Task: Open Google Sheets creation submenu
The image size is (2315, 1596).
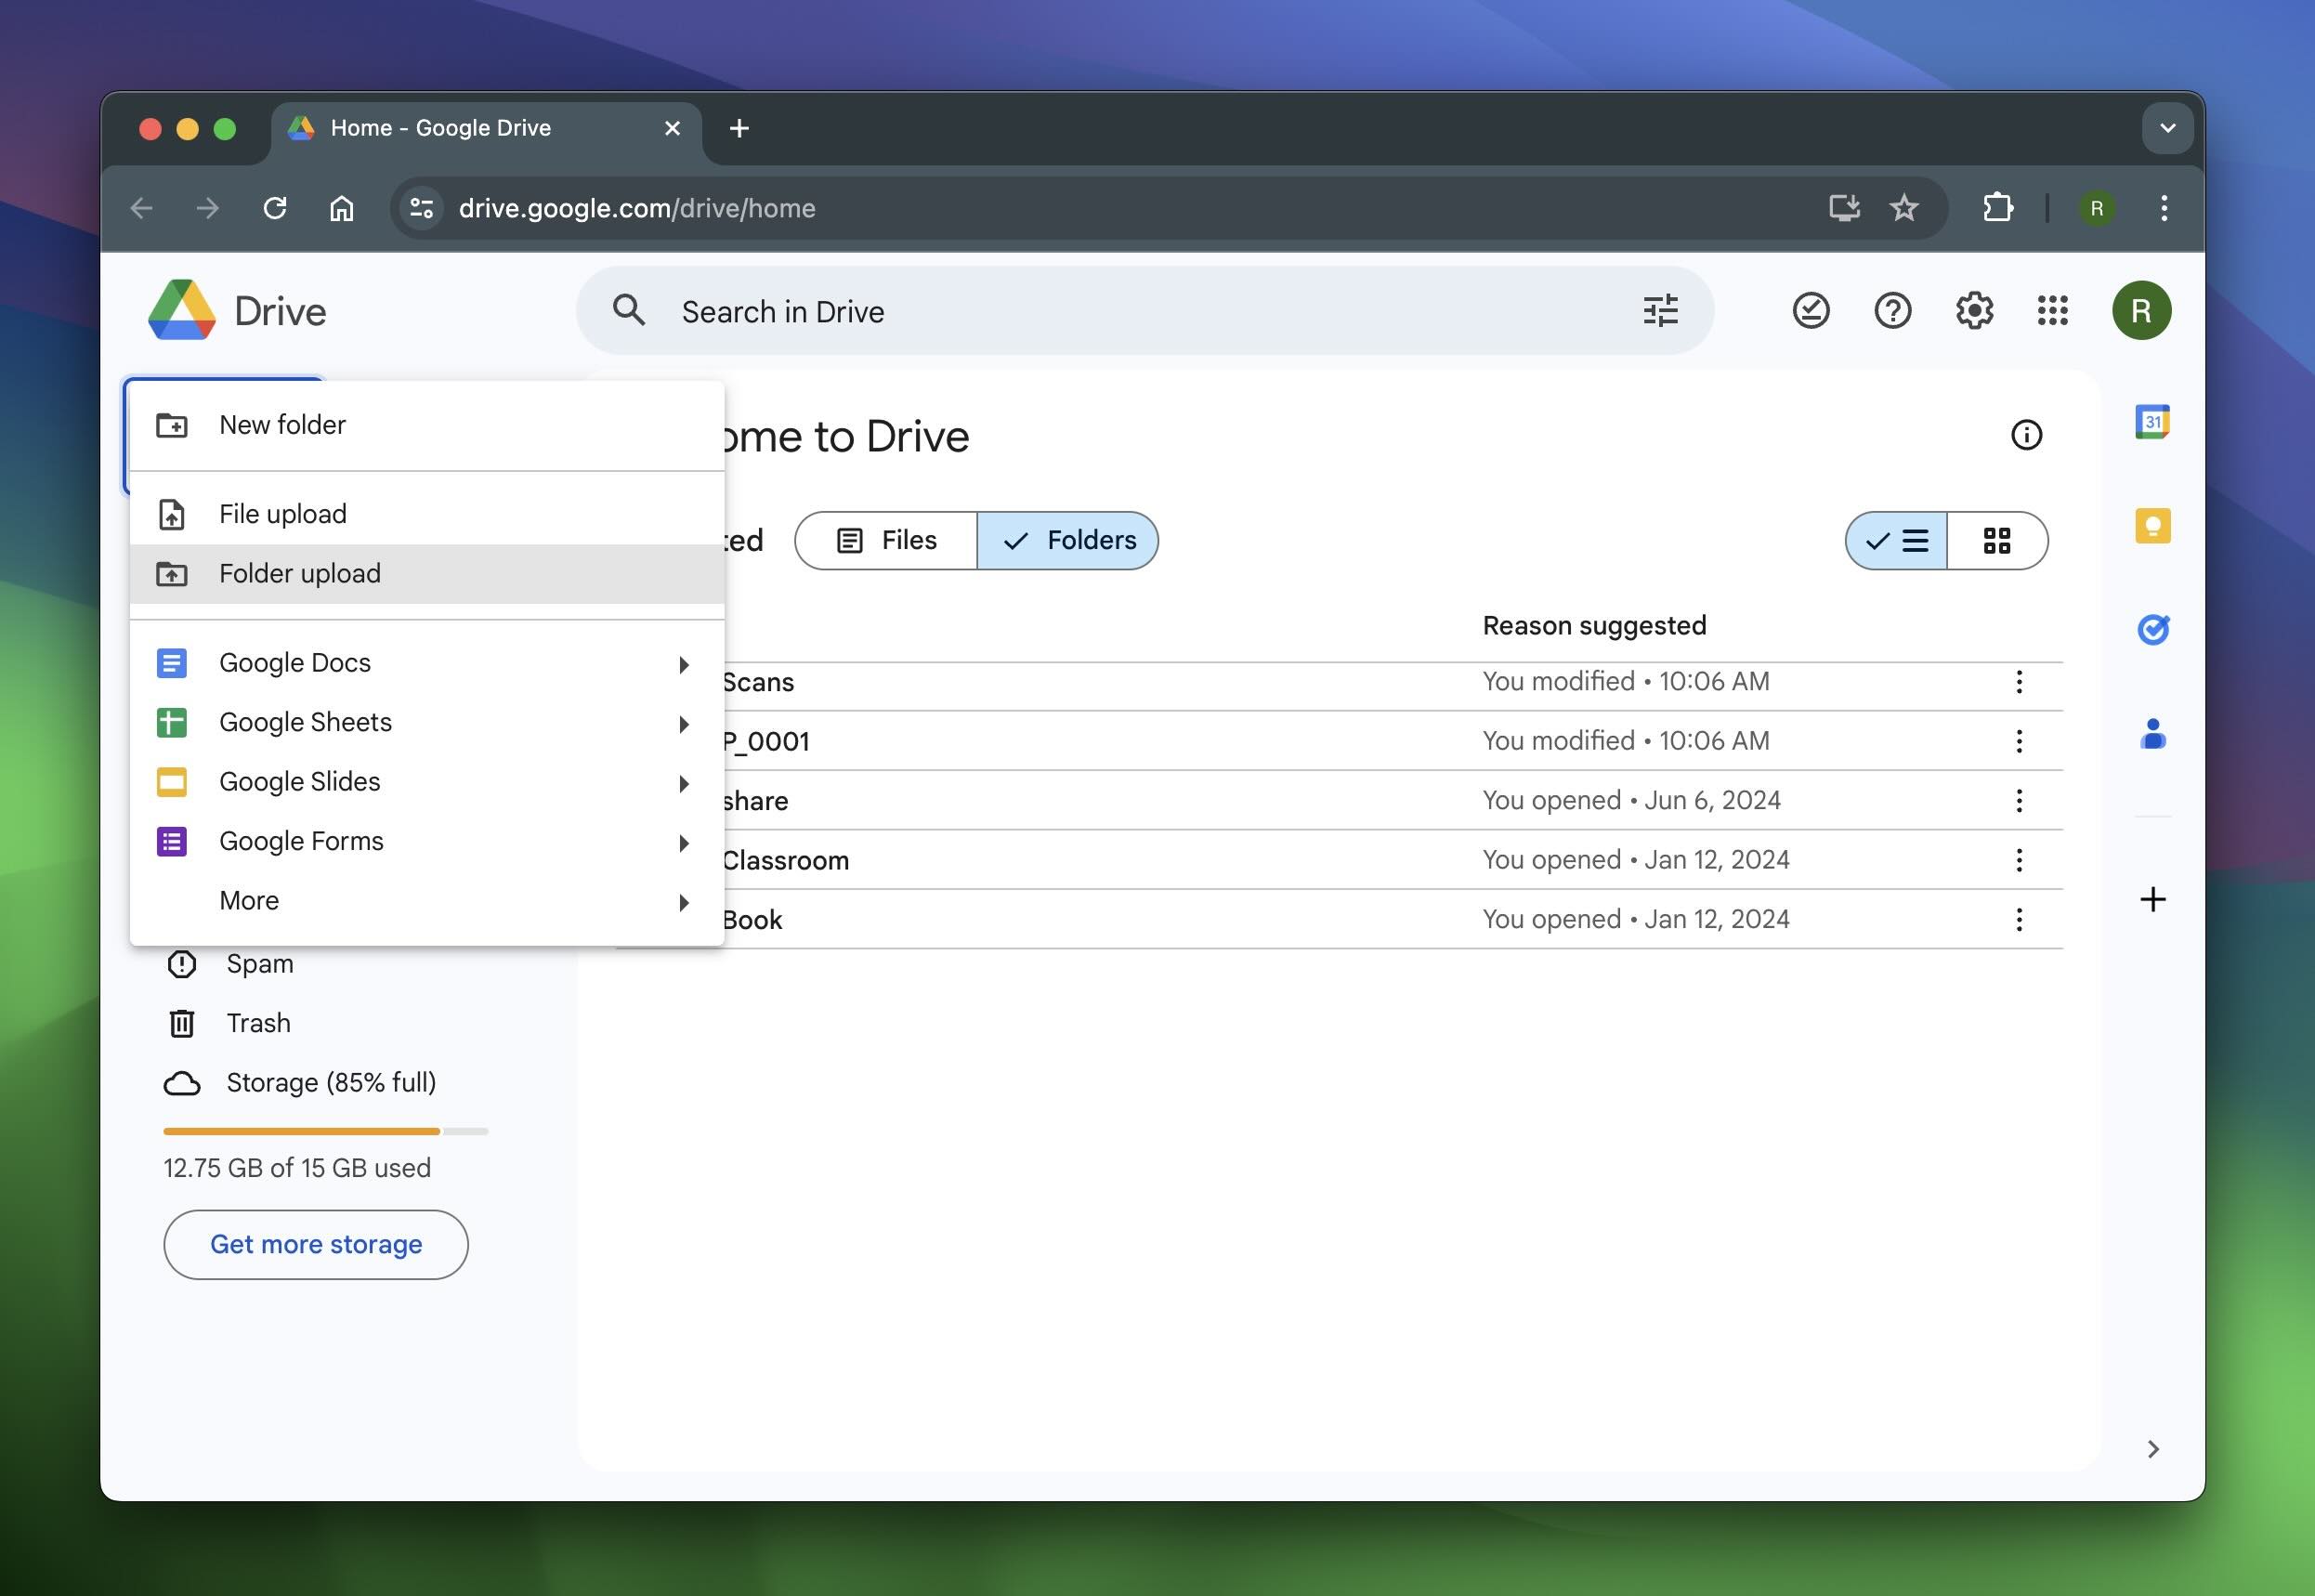Action: [x=683, y=722]
